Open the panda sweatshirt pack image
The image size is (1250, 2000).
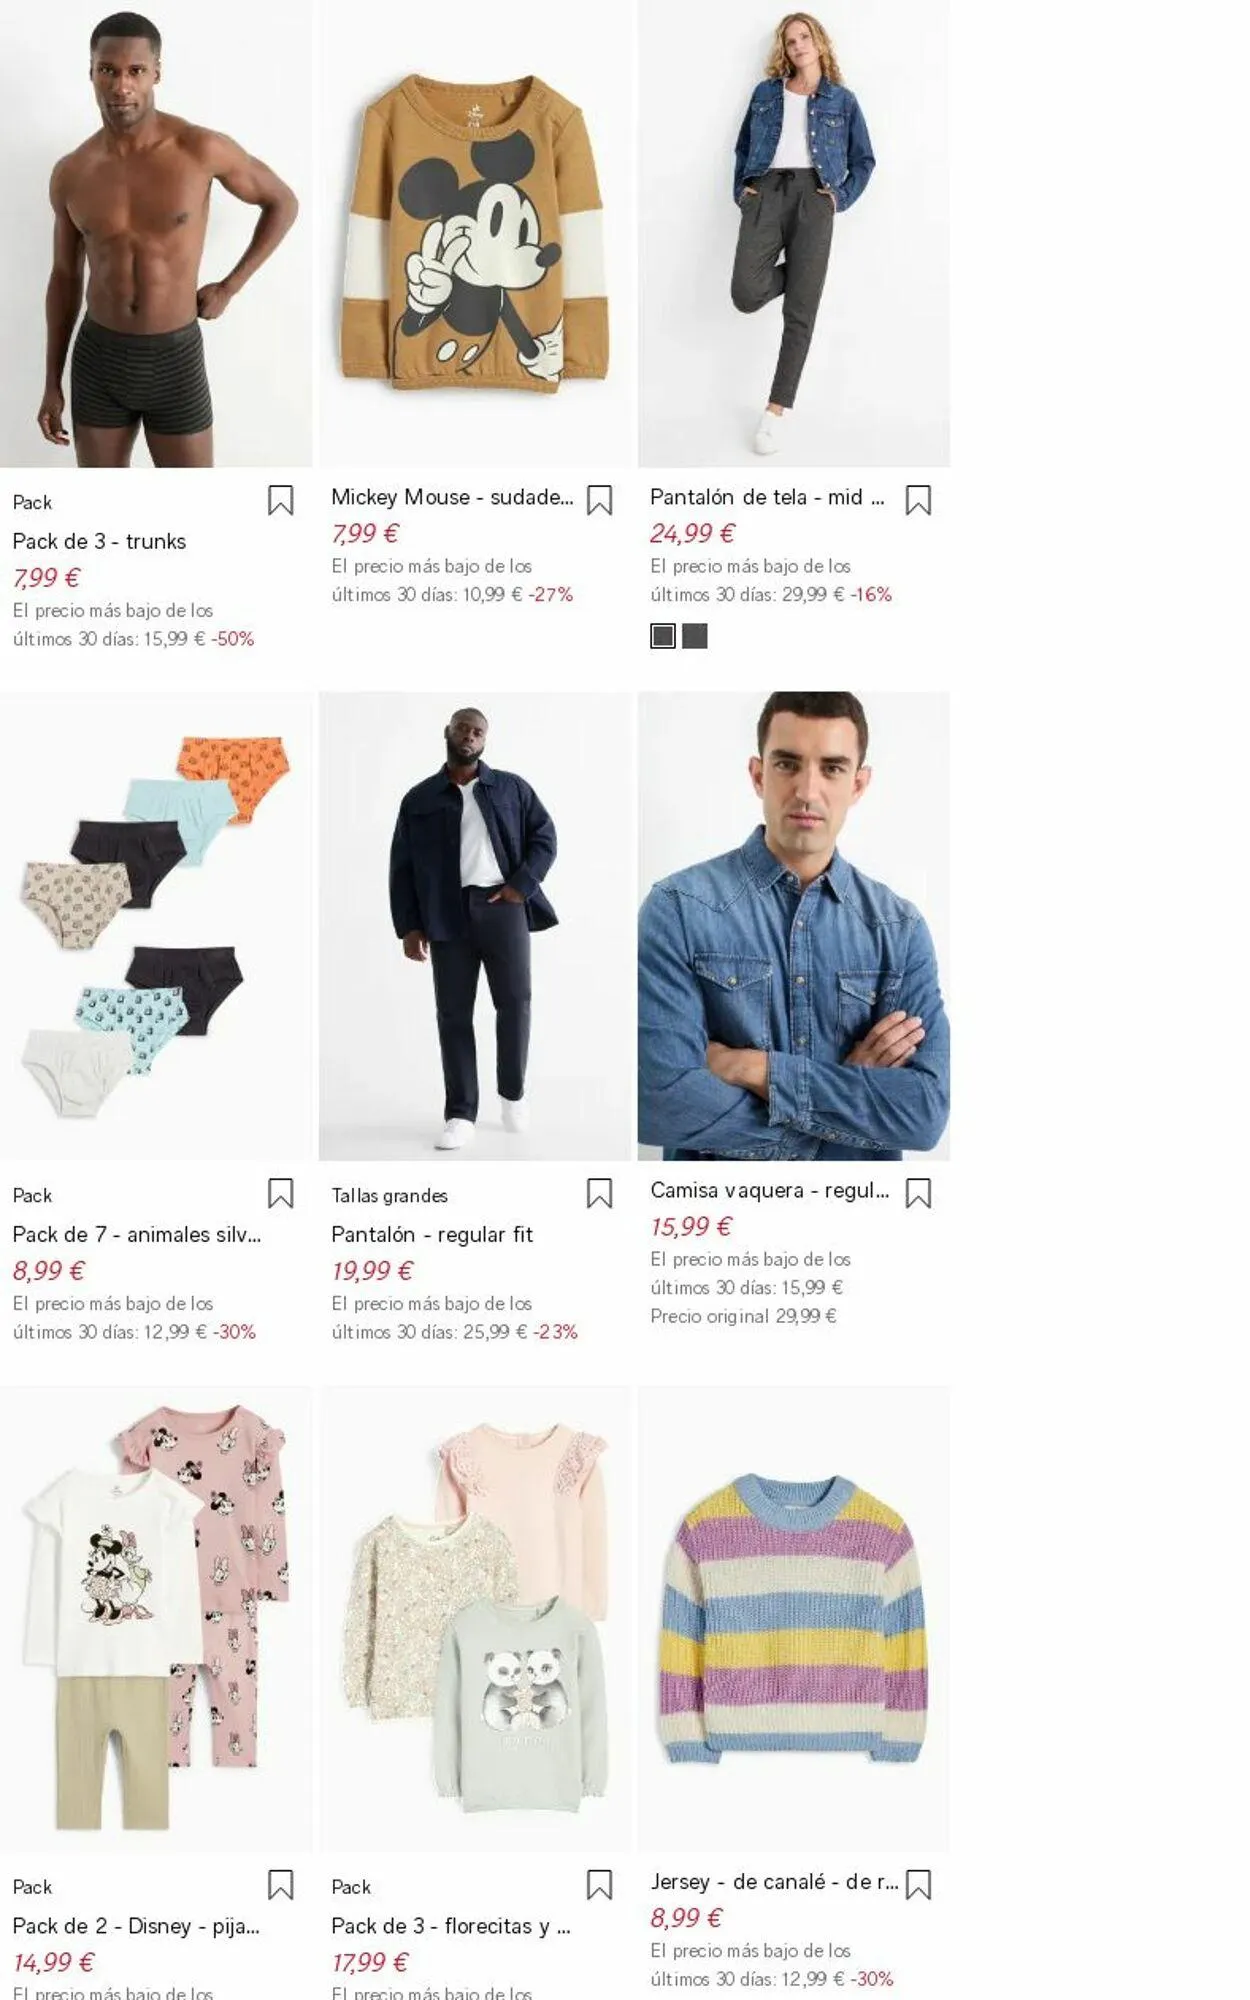[475, 1619]
